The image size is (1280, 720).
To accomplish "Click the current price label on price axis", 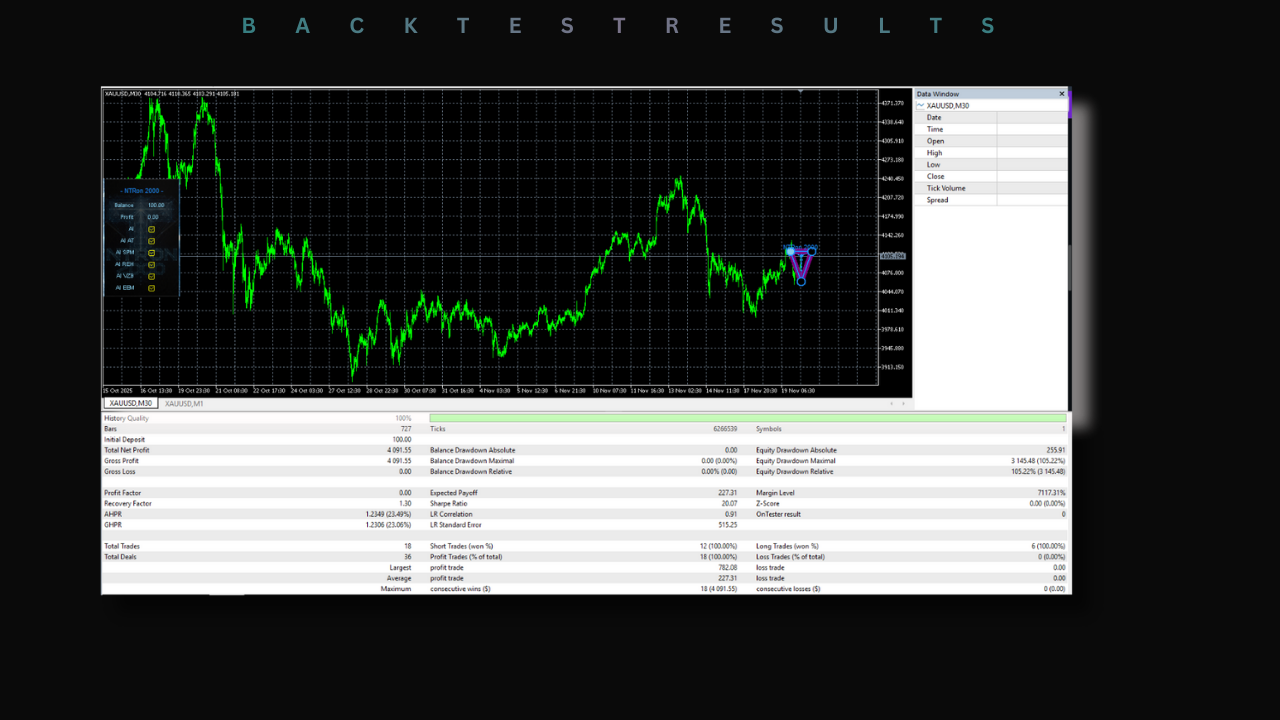I will click(892, 256).
